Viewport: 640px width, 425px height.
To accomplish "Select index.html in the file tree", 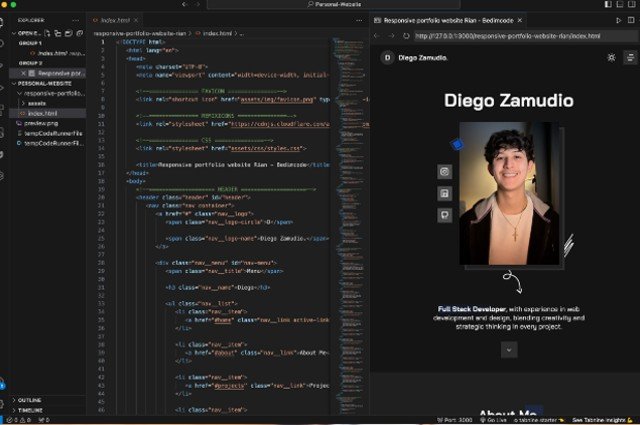I will tap(47, 113).
